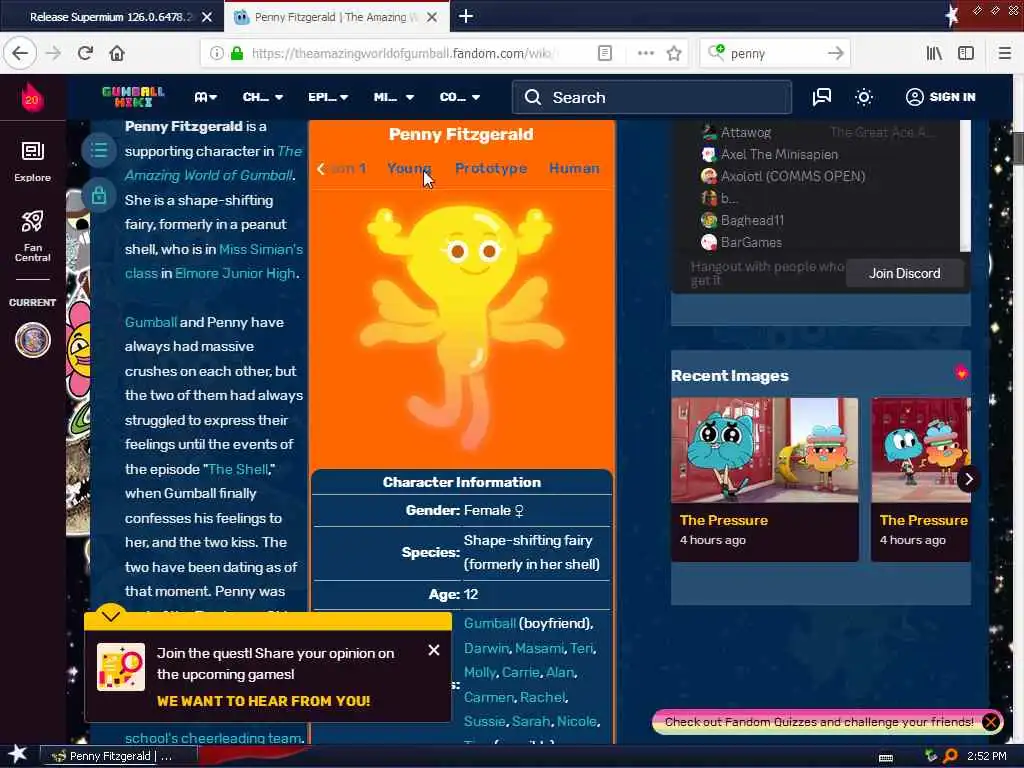Open the taskbar start star icon
The height and width of the screenshot is (768, 1024).
pyautogui.click(x=17, y=755)
